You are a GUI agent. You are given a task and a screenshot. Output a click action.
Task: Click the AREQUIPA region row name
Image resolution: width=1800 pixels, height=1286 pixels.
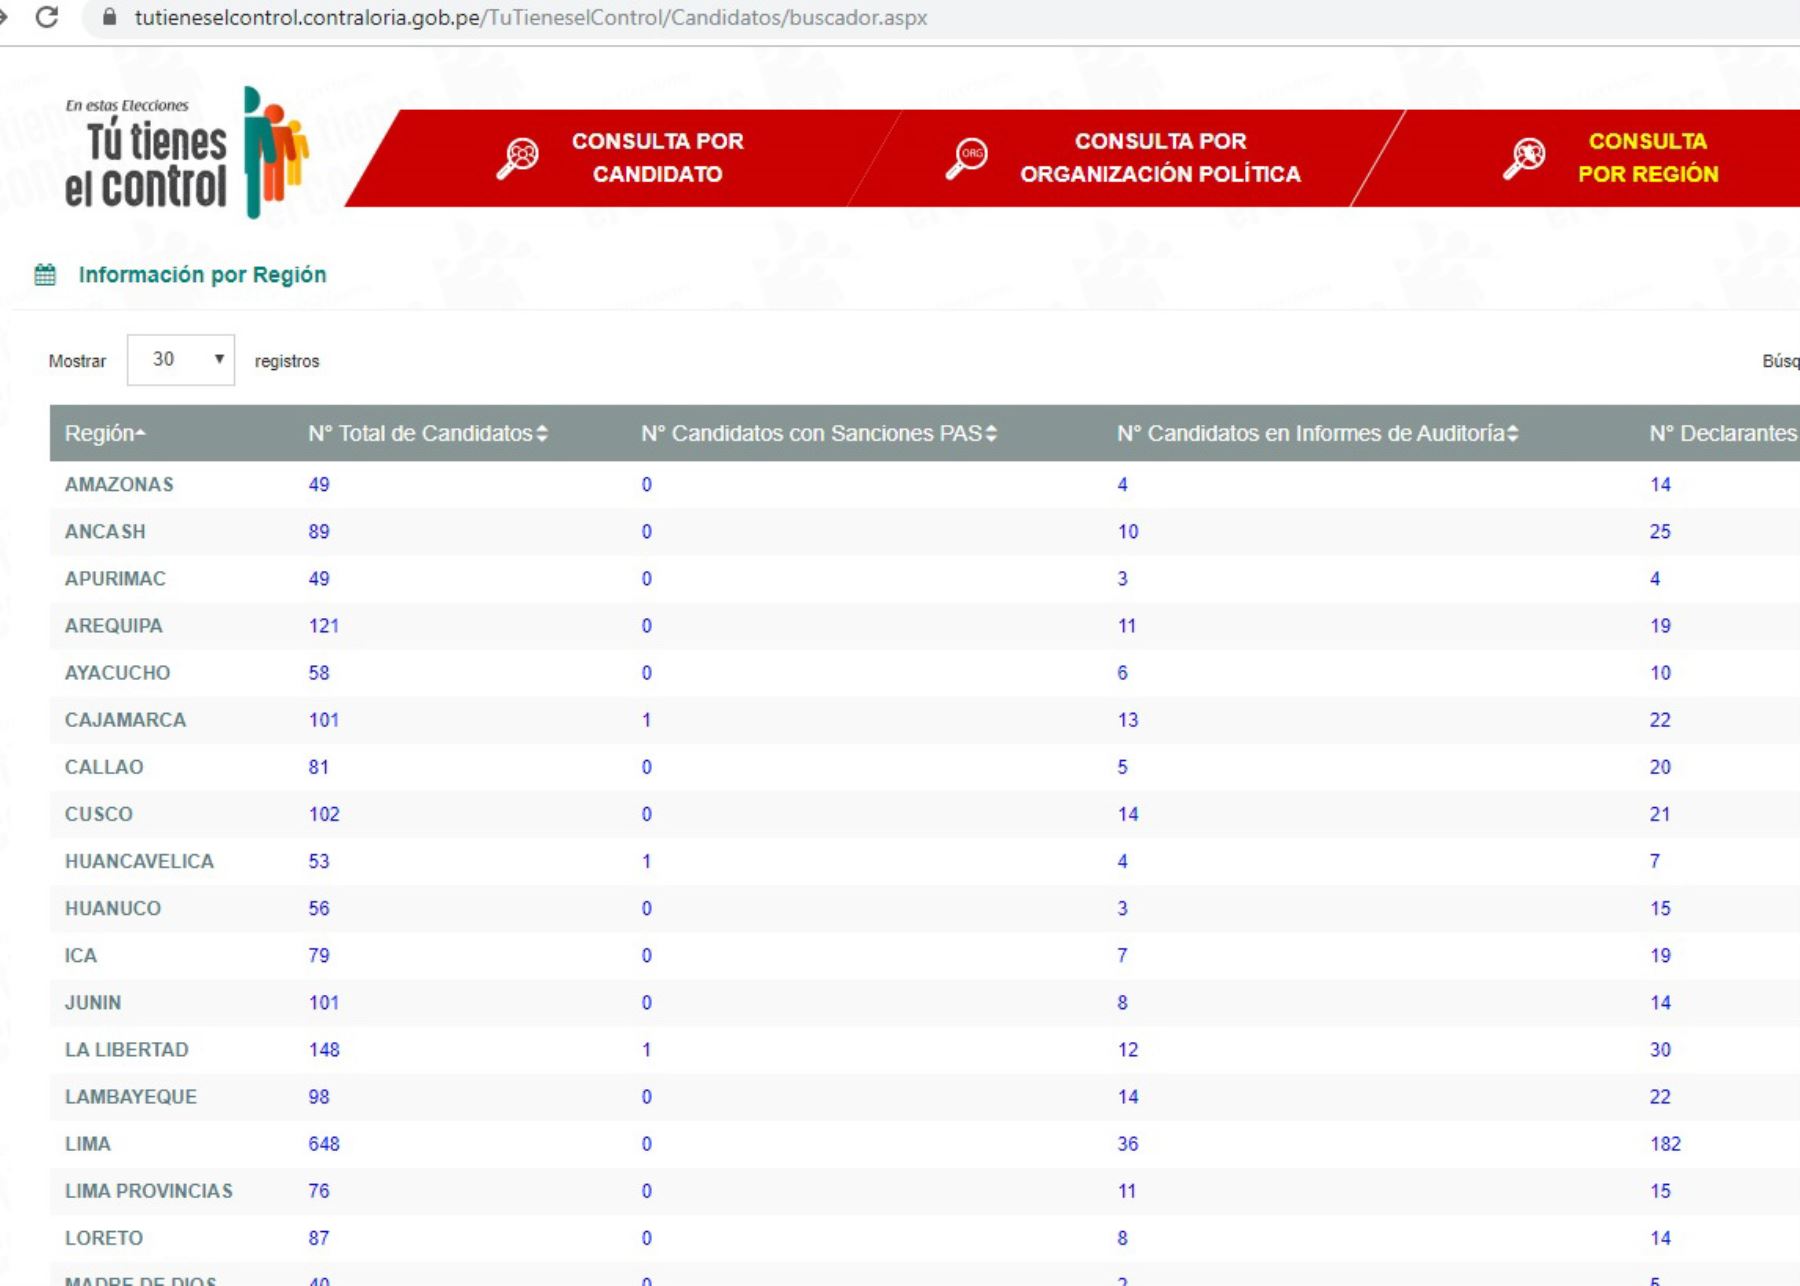tap(113, 626)
